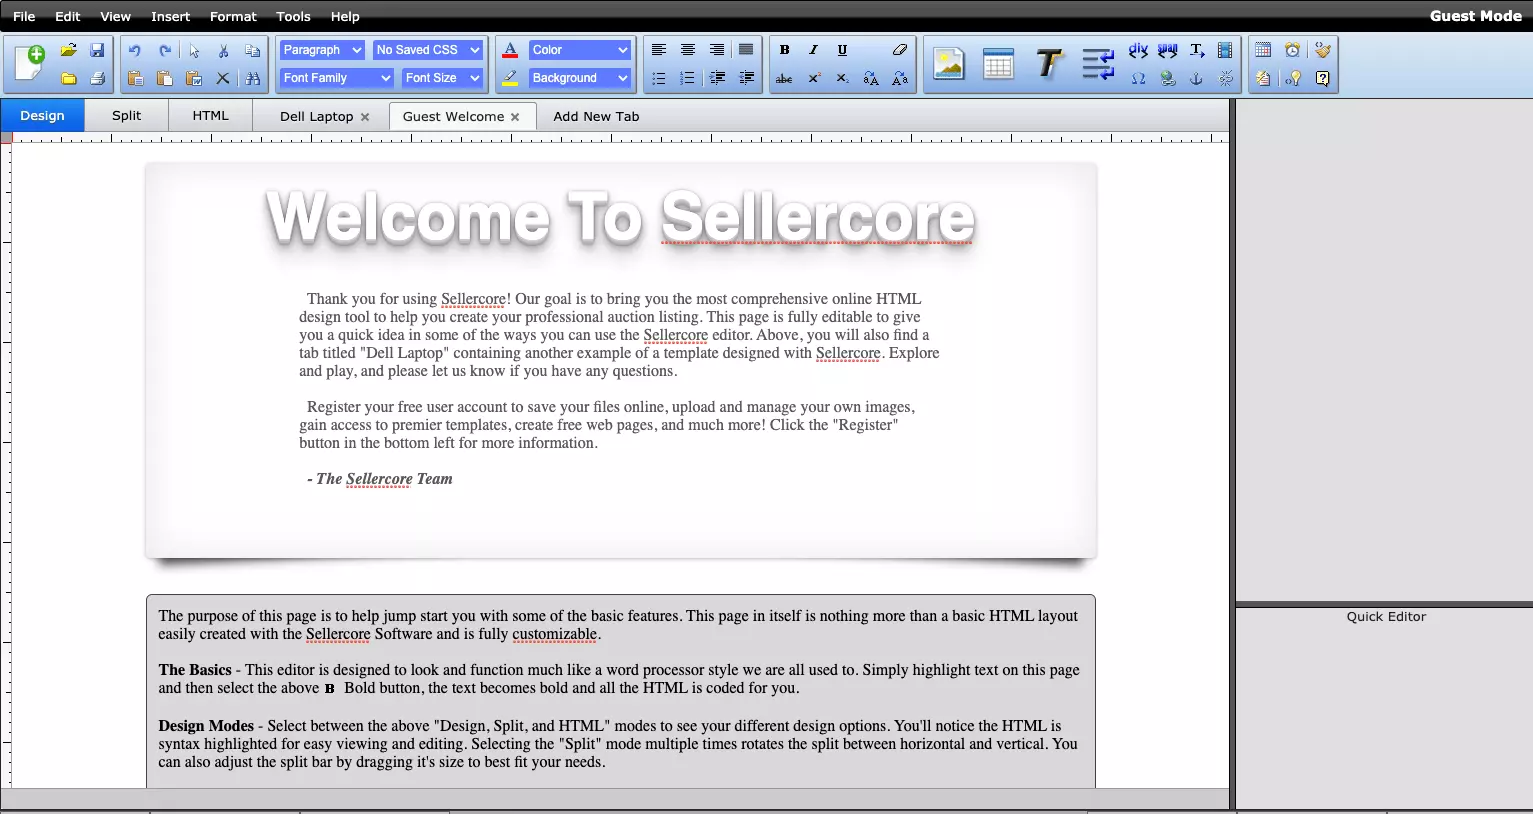Insert a numbered list

[688, 78]
